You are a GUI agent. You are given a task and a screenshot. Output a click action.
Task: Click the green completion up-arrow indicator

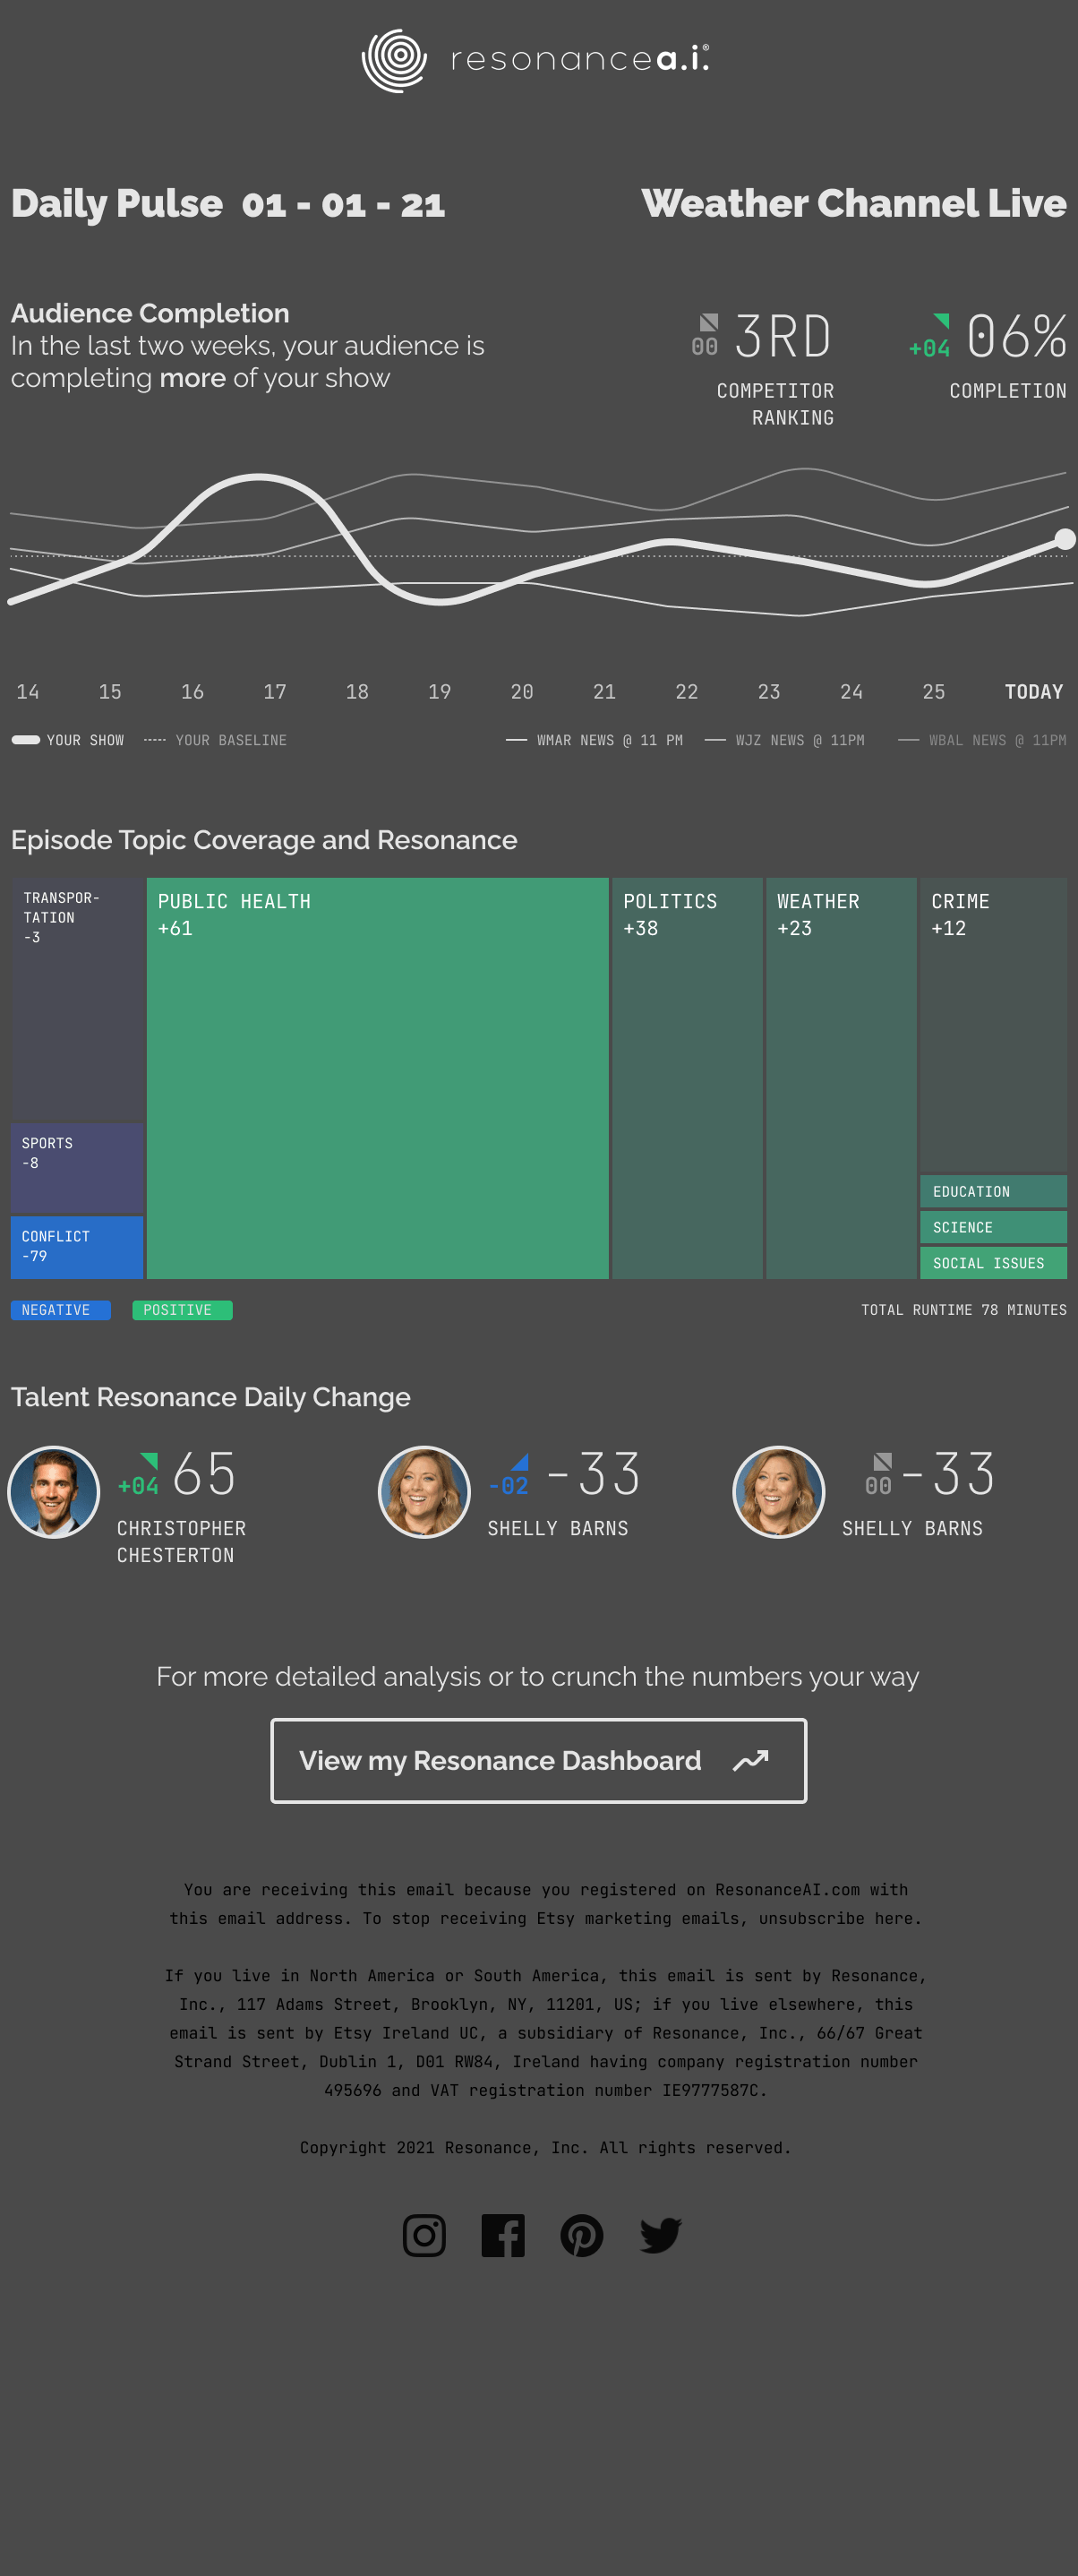point(941,320)
